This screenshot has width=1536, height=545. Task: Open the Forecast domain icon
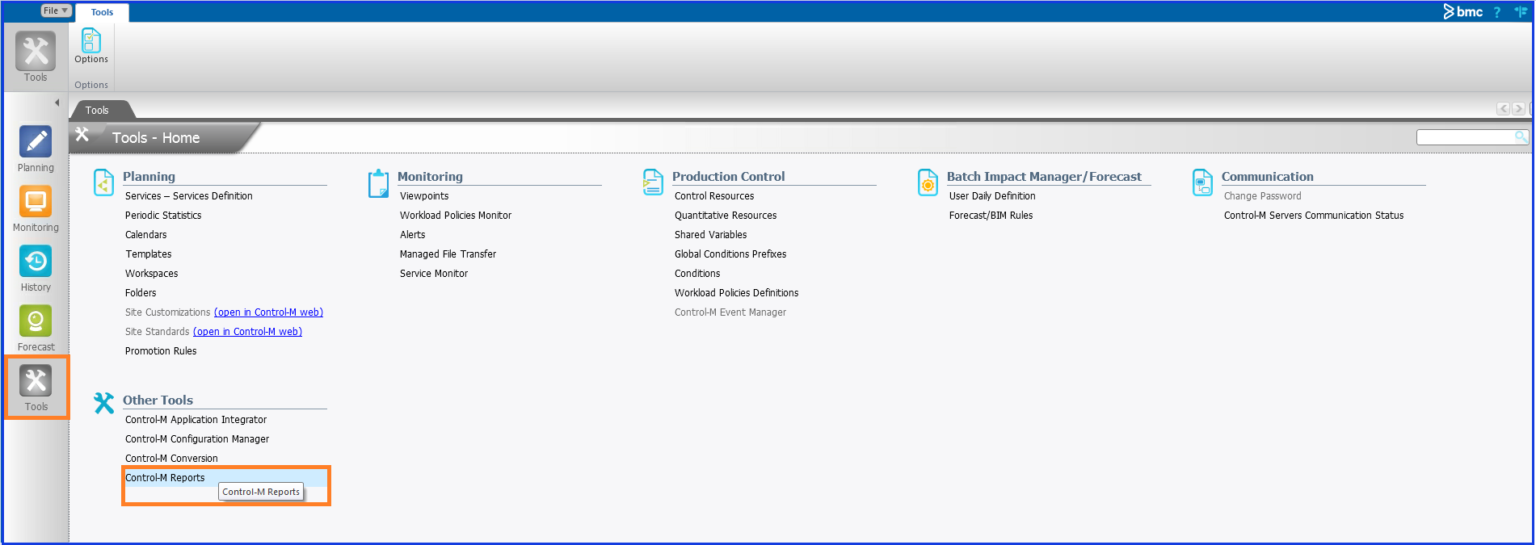coord(35,322)
